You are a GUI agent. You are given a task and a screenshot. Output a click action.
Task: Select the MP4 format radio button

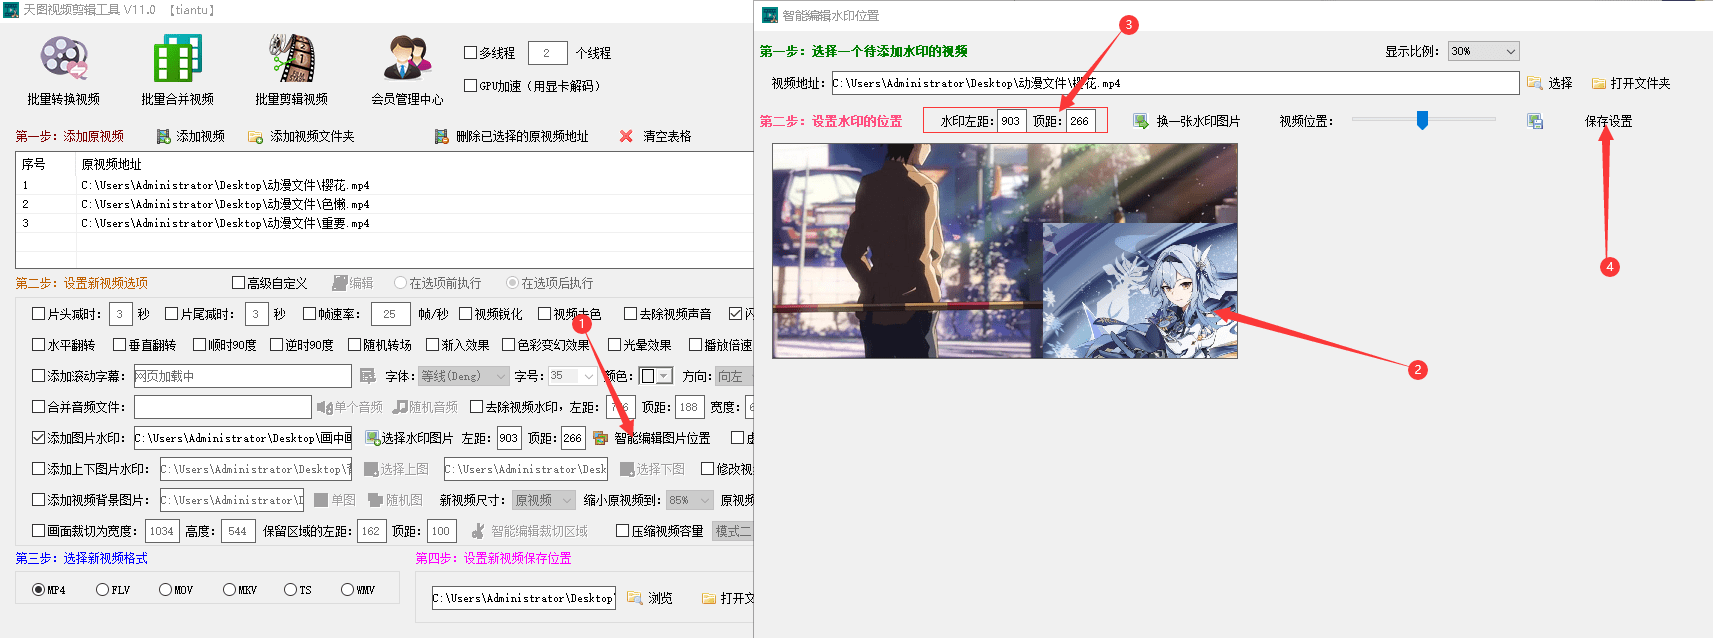click(39, 590)
